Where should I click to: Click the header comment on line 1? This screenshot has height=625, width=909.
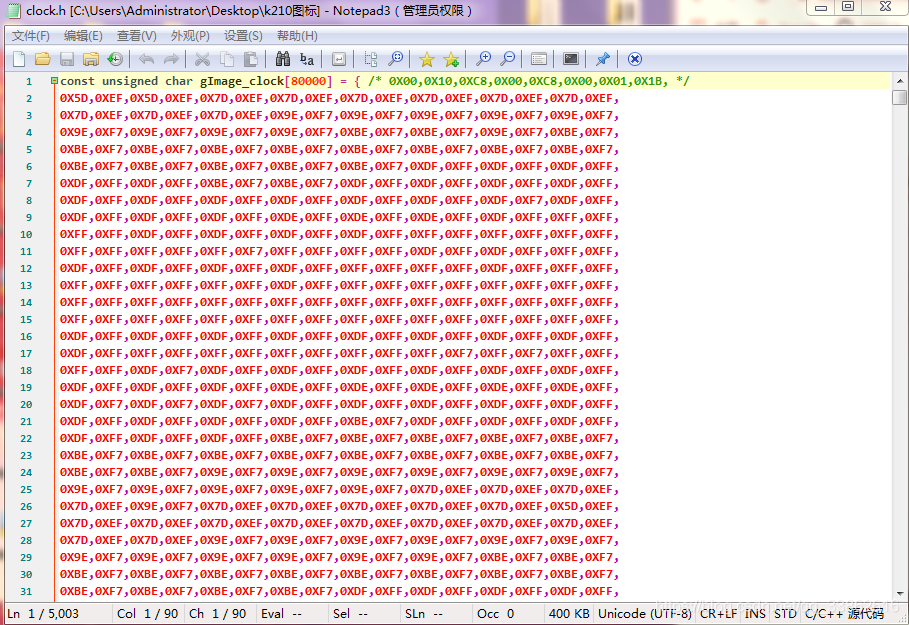pyautogui.click(x=529, y=81)
